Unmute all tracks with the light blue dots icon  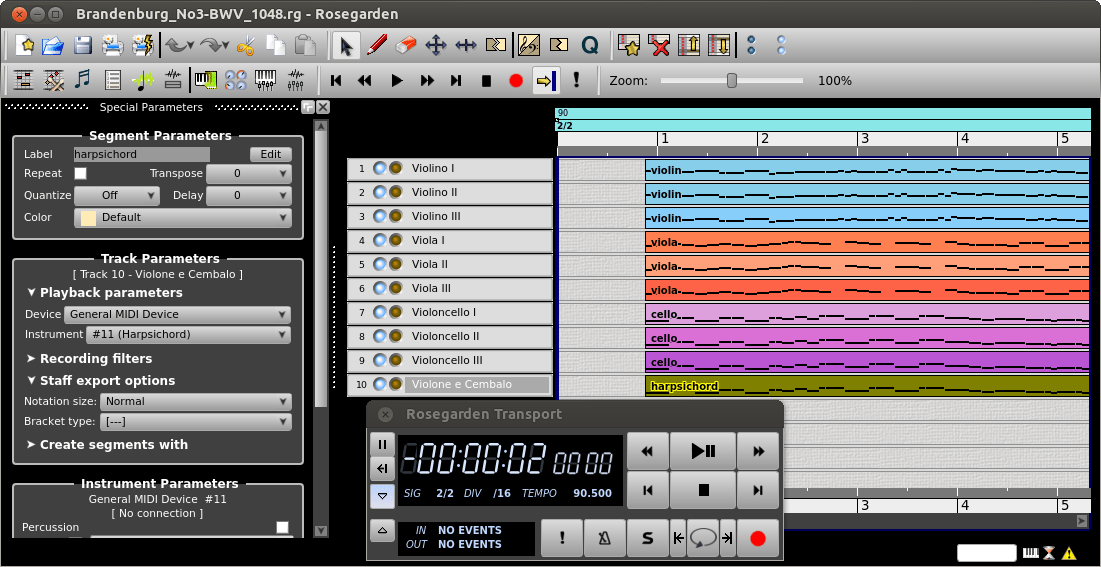point(782,46)
